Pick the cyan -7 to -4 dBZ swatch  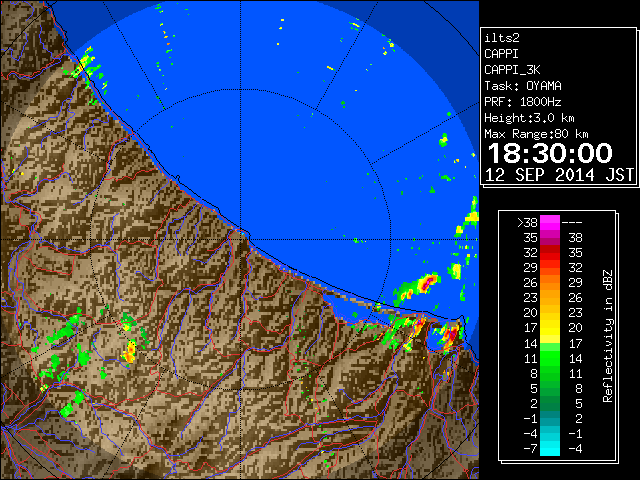pos(550,449)
